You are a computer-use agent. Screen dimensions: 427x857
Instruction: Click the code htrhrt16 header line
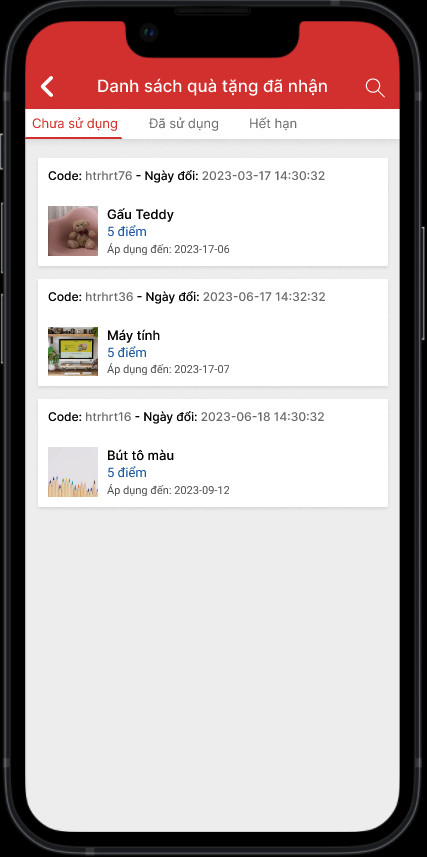[186, 417]
